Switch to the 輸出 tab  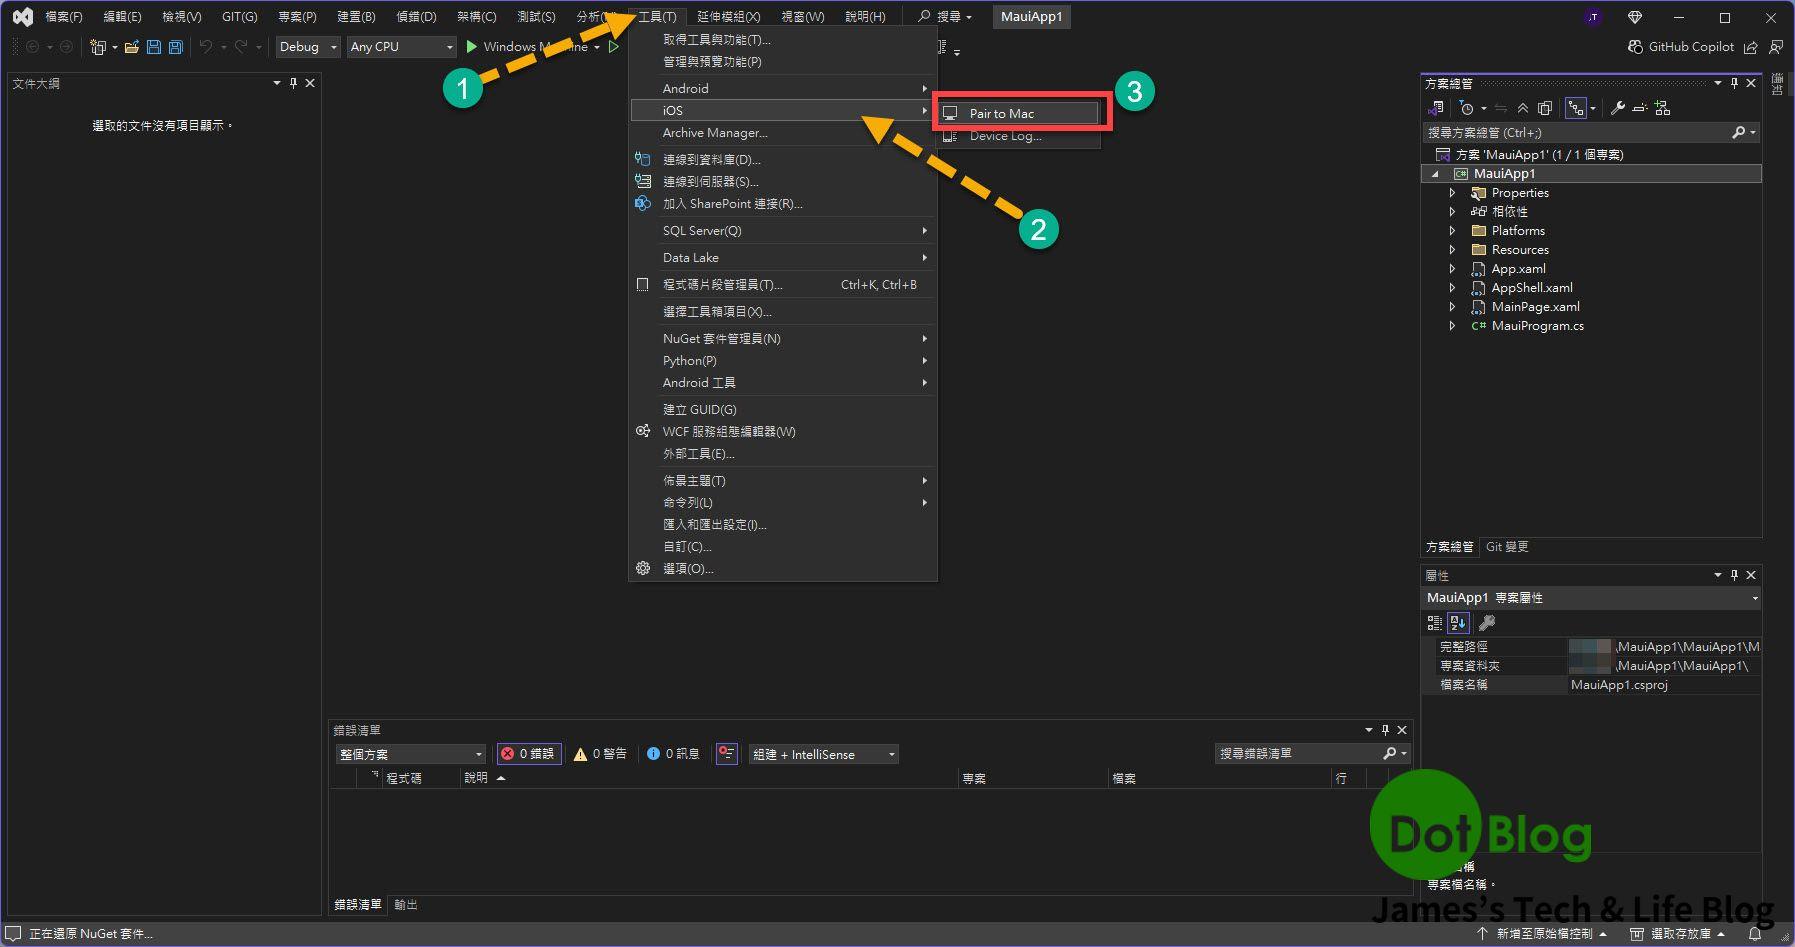click(x=406, y=905)
